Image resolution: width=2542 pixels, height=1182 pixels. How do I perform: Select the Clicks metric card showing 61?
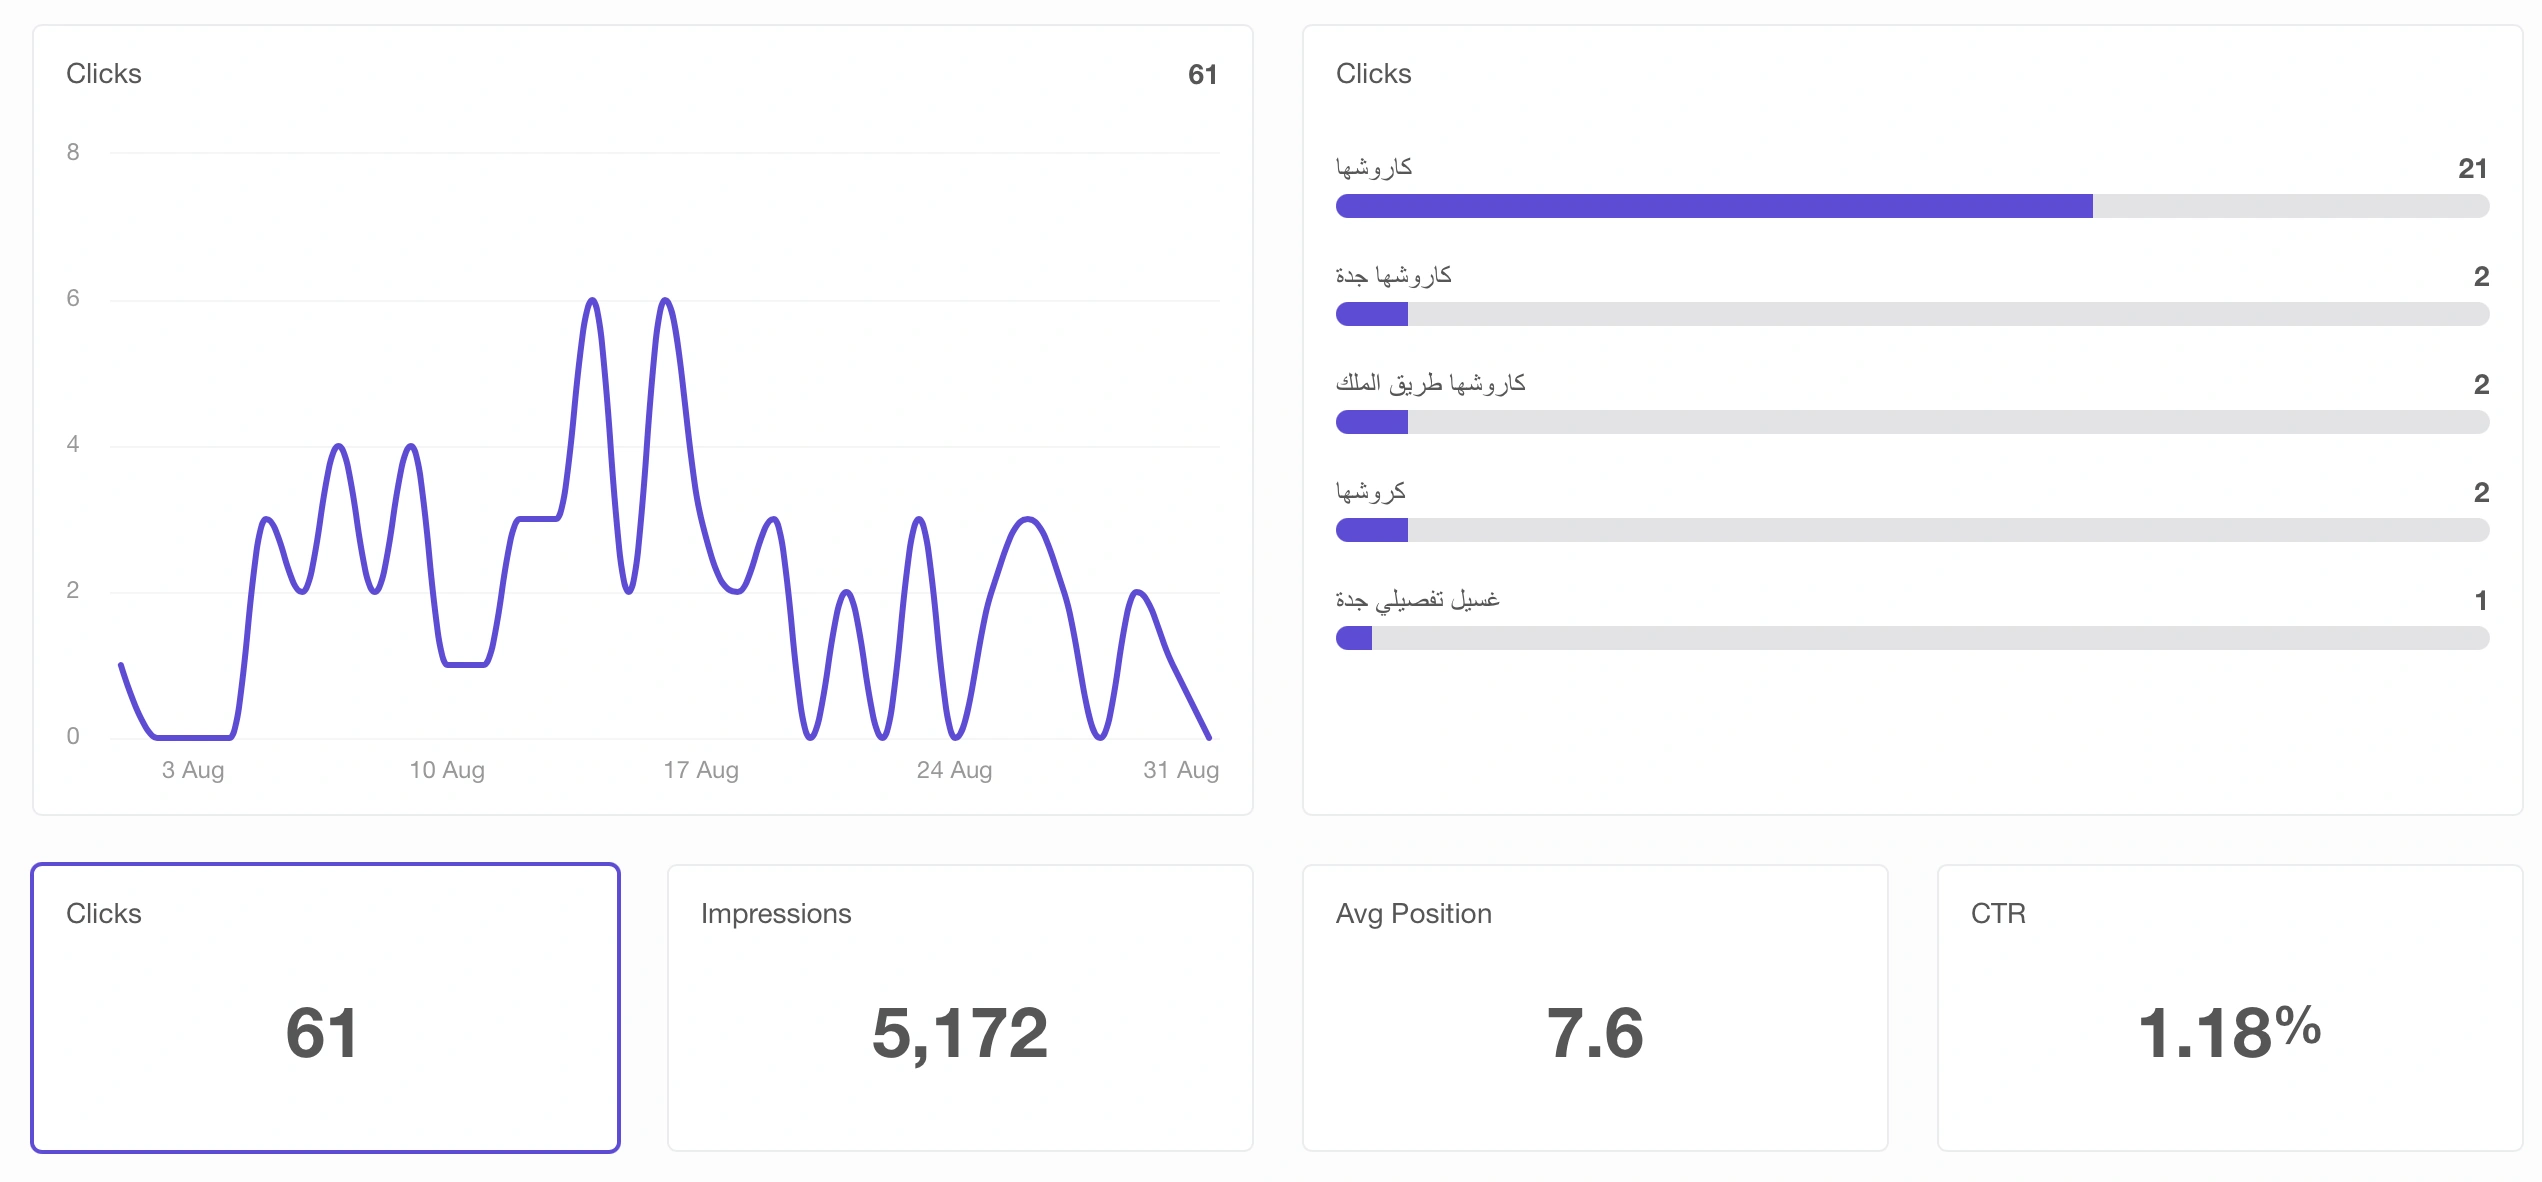pos(325,1007)
